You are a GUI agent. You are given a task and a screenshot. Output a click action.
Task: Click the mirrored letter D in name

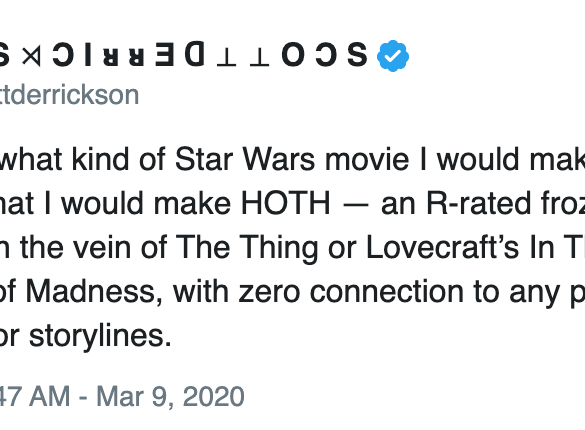pyautogui.click(x=195, y=54)
